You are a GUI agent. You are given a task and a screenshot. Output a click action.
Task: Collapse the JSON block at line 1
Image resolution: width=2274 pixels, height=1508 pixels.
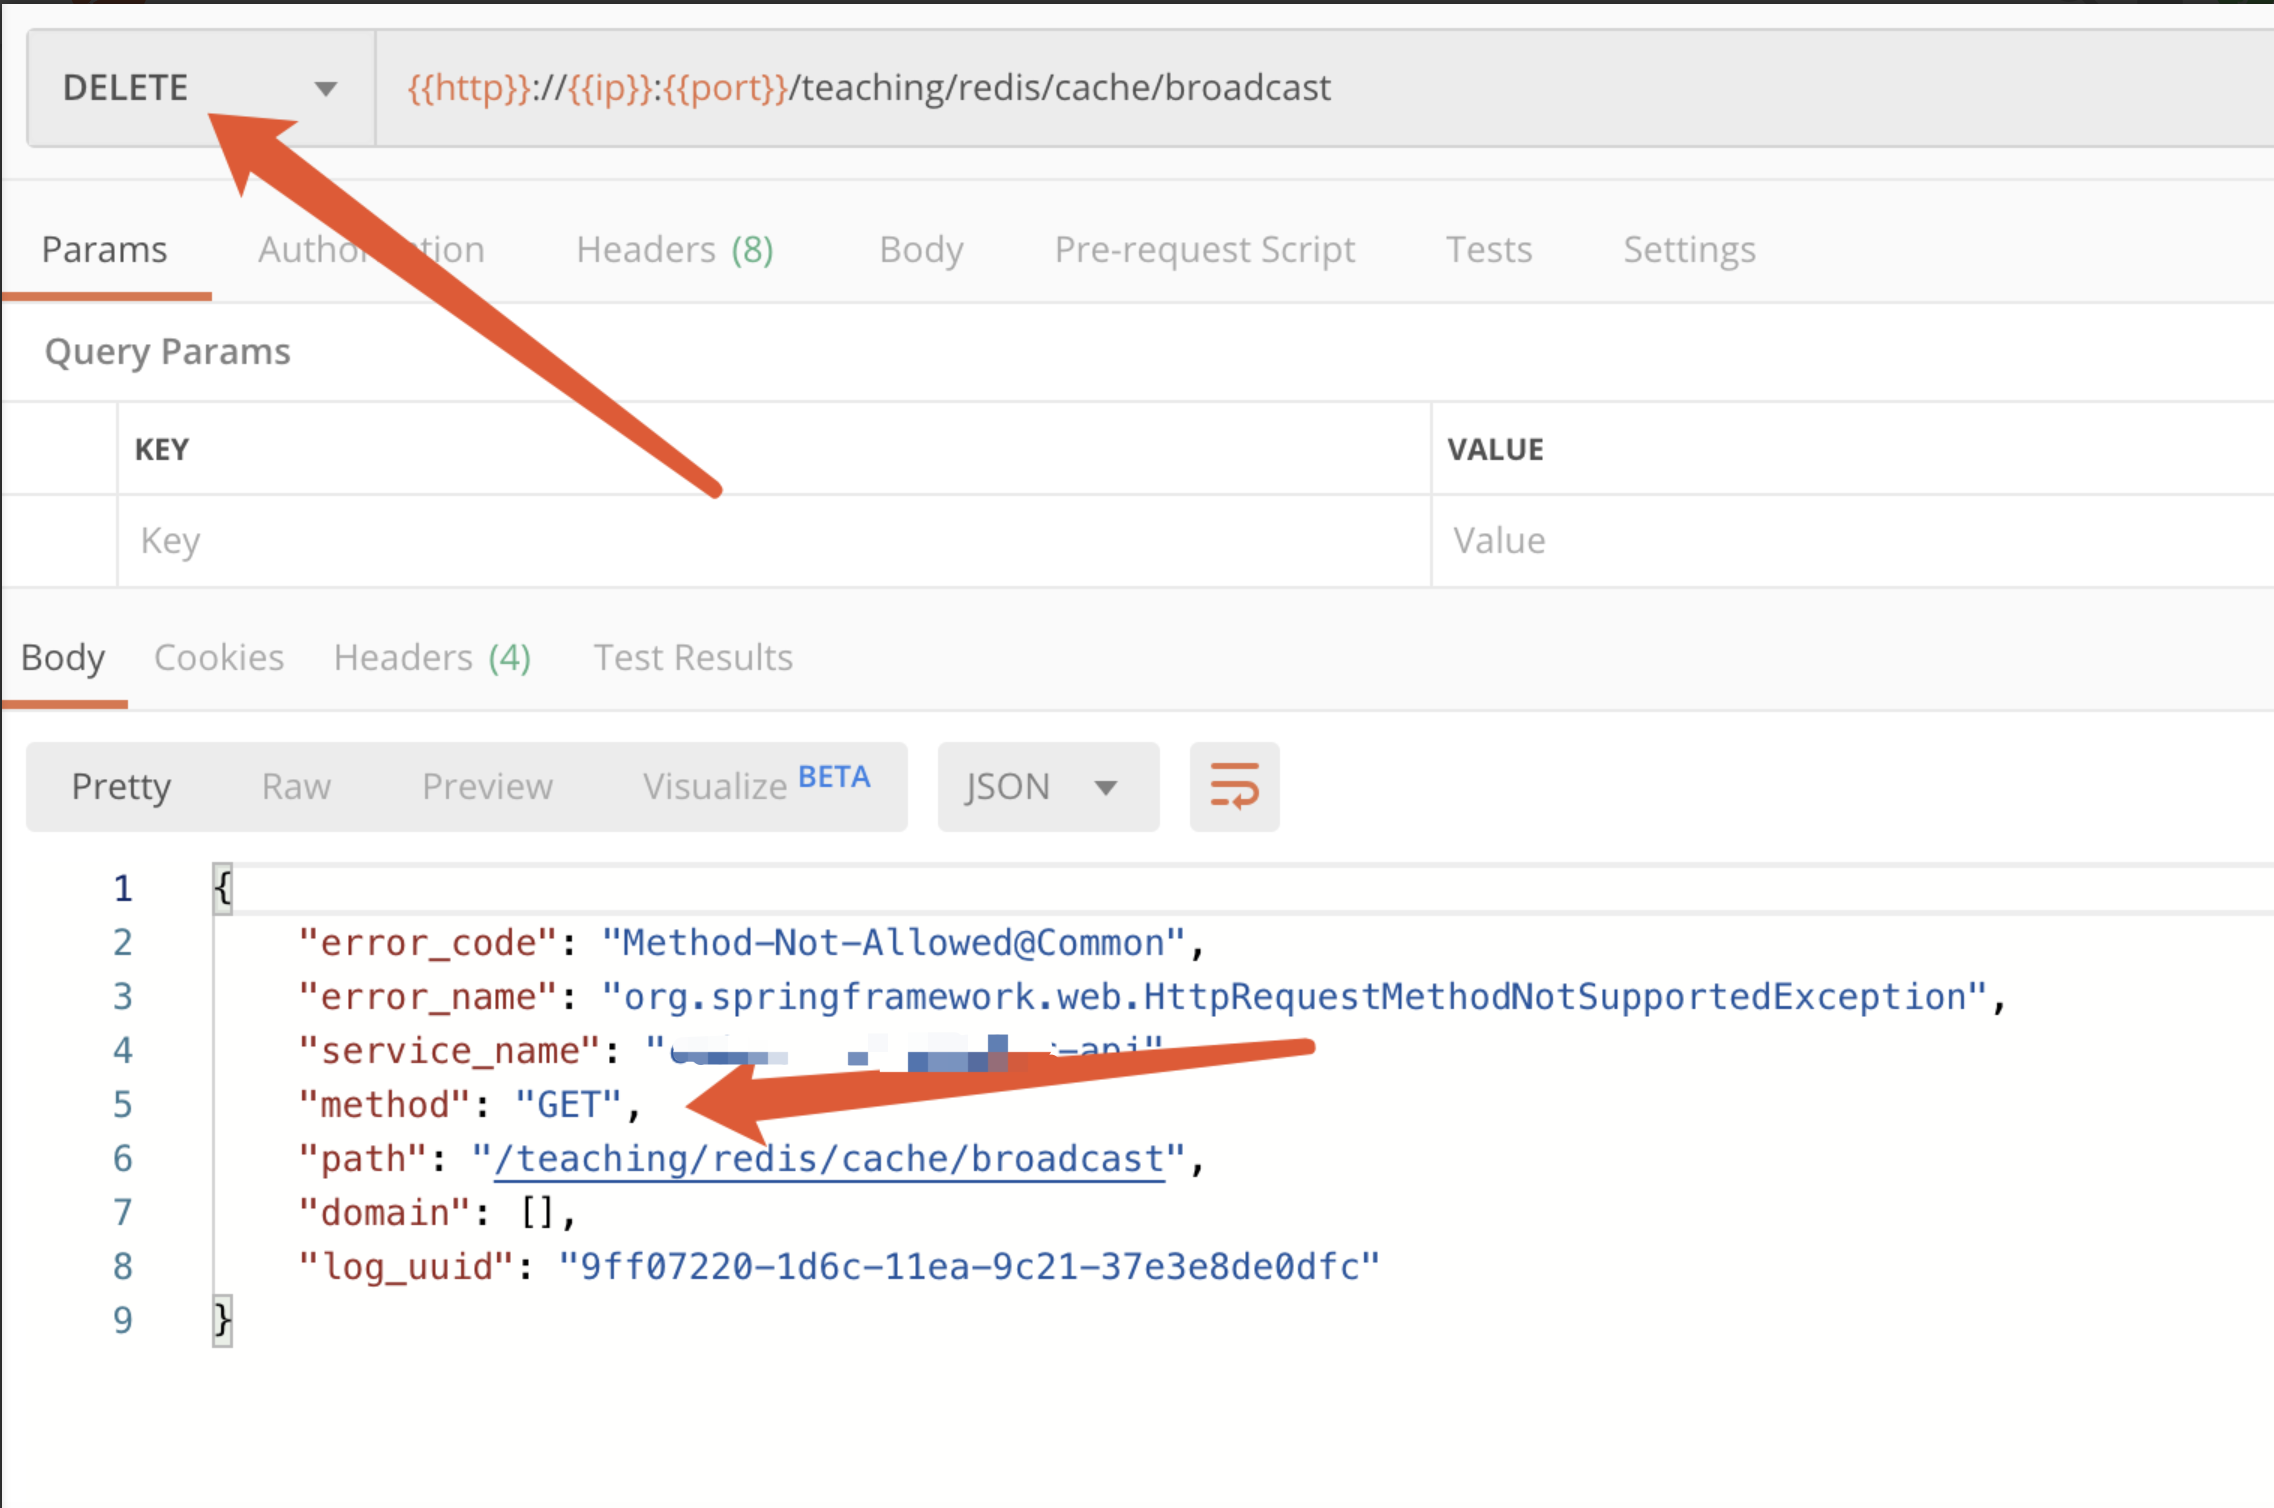221,887
